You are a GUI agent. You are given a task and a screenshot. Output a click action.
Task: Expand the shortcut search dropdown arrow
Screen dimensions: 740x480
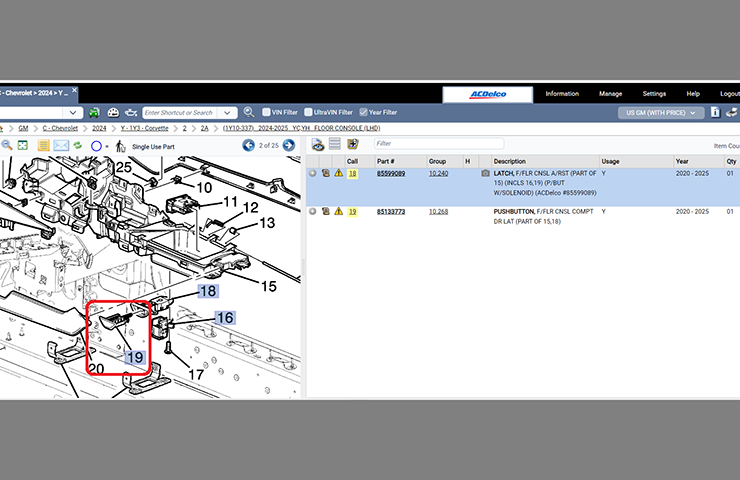(229, 113)
